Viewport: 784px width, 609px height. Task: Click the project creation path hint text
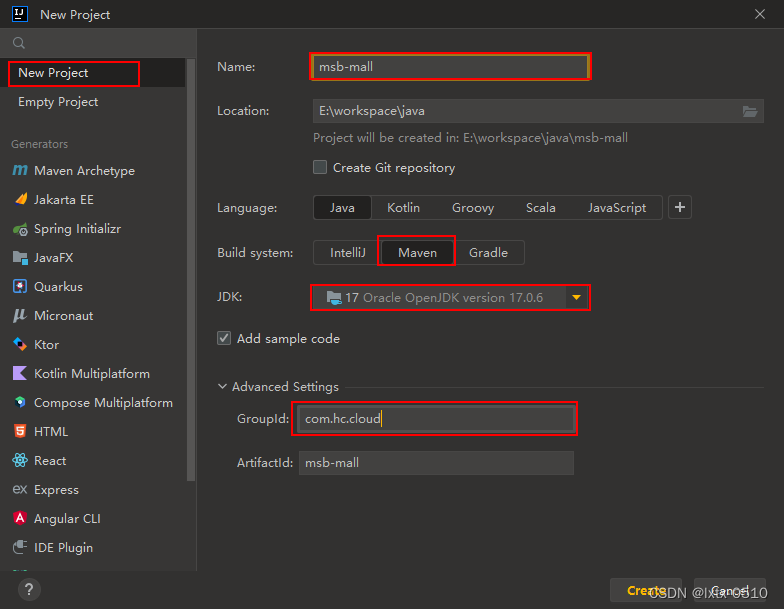[x=470, y=138]
